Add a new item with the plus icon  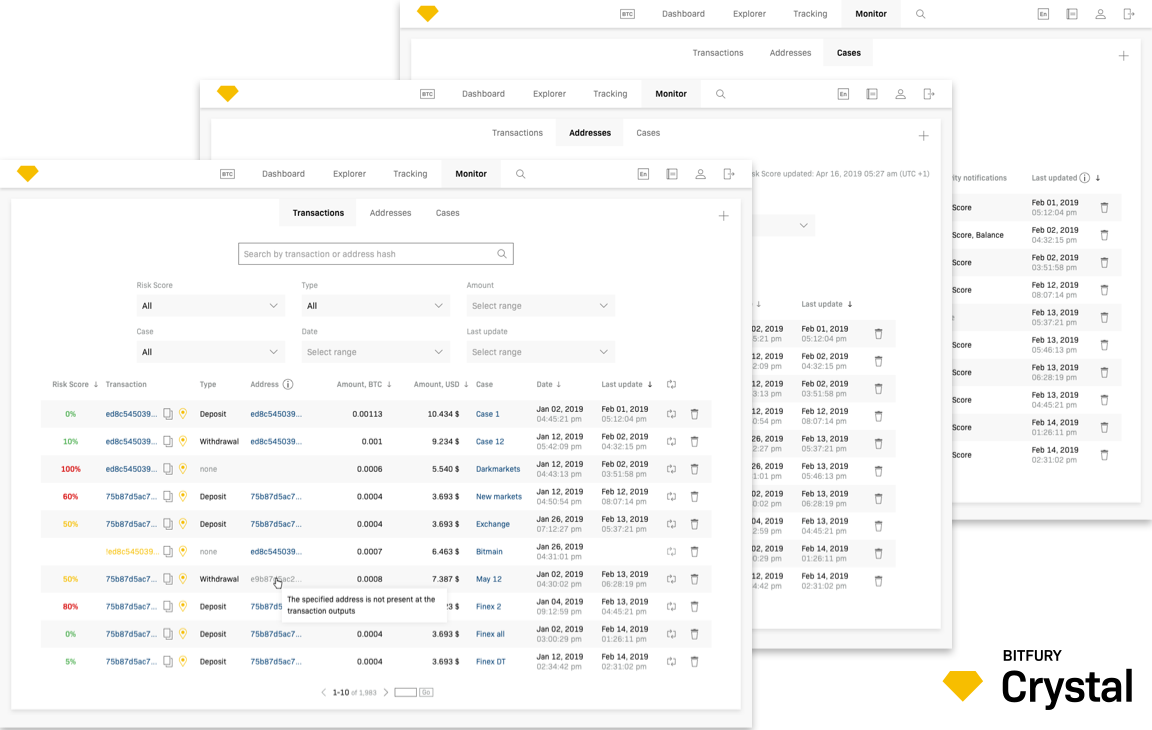click(x=723, y=215)
